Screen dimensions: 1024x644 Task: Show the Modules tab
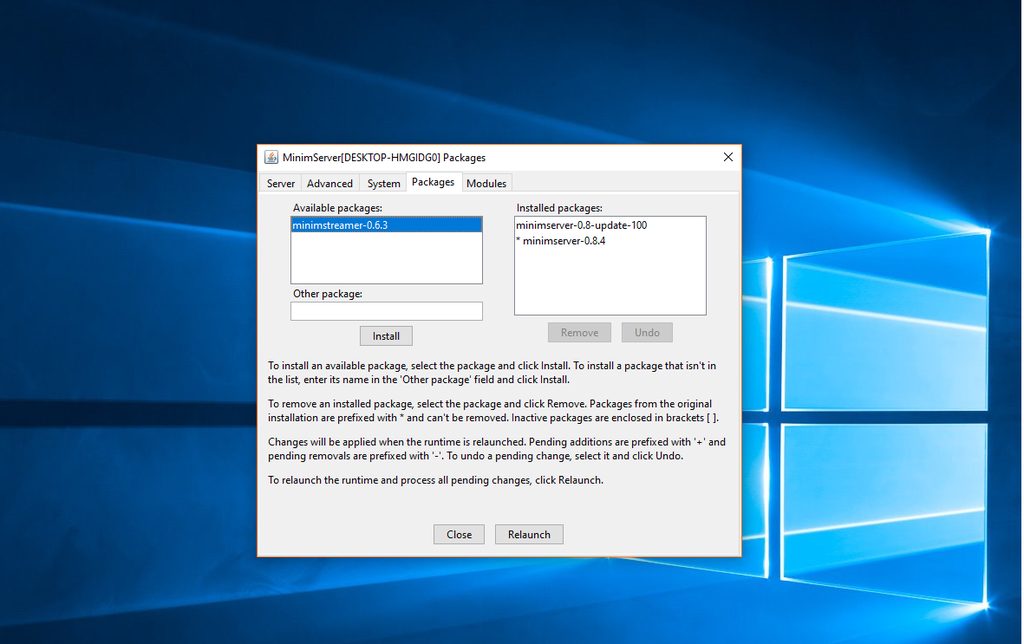[x=486, y=183]
